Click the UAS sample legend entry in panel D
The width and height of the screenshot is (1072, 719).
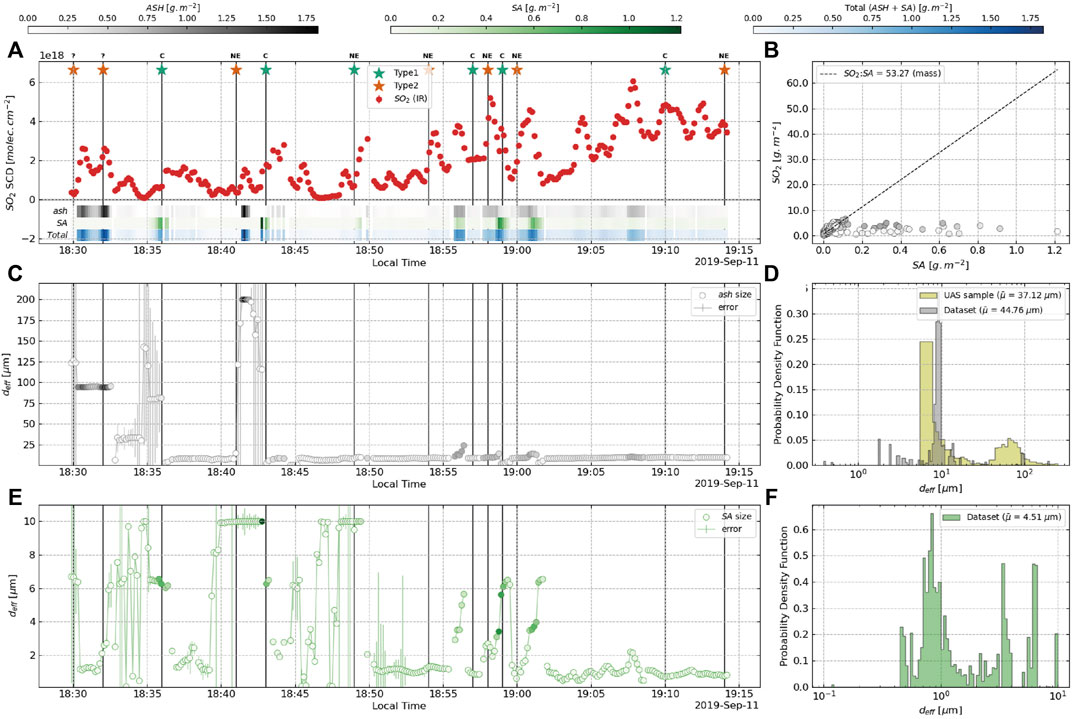[x=991, y=295]
